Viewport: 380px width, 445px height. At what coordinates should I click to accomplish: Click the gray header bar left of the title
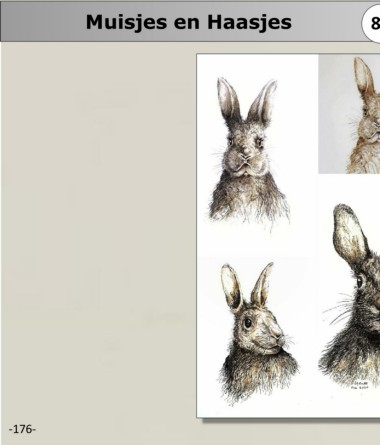[x=43, y=23]
